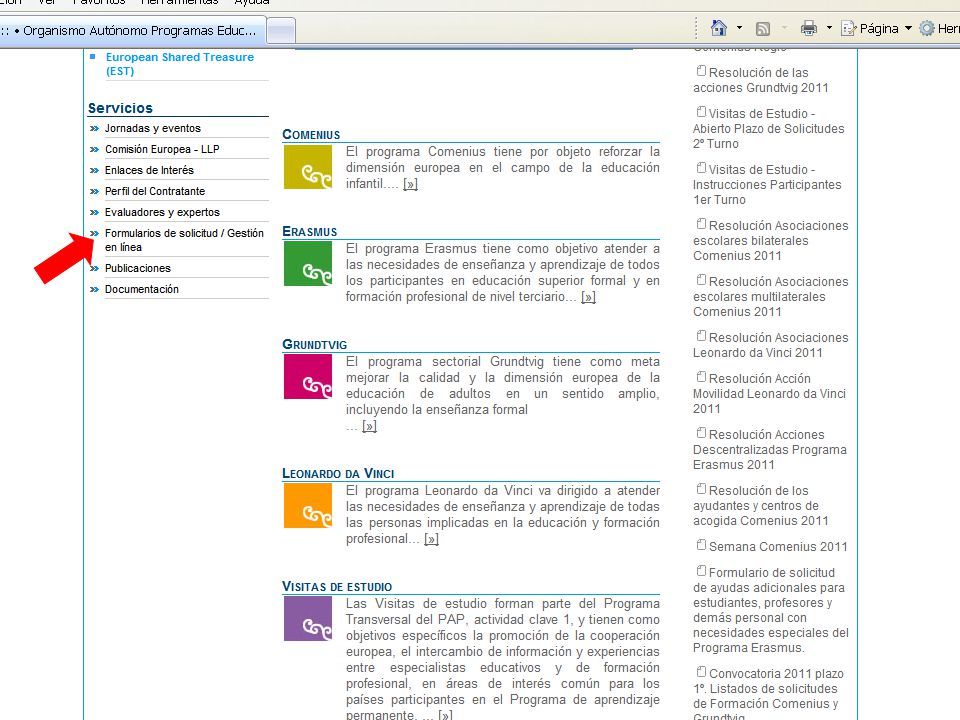The width and height of the screenshot is (960, 720).
Task: Open Resolución Acción Movilidad Leonardo da Vinci 2011
Action: tap(770, 393)
